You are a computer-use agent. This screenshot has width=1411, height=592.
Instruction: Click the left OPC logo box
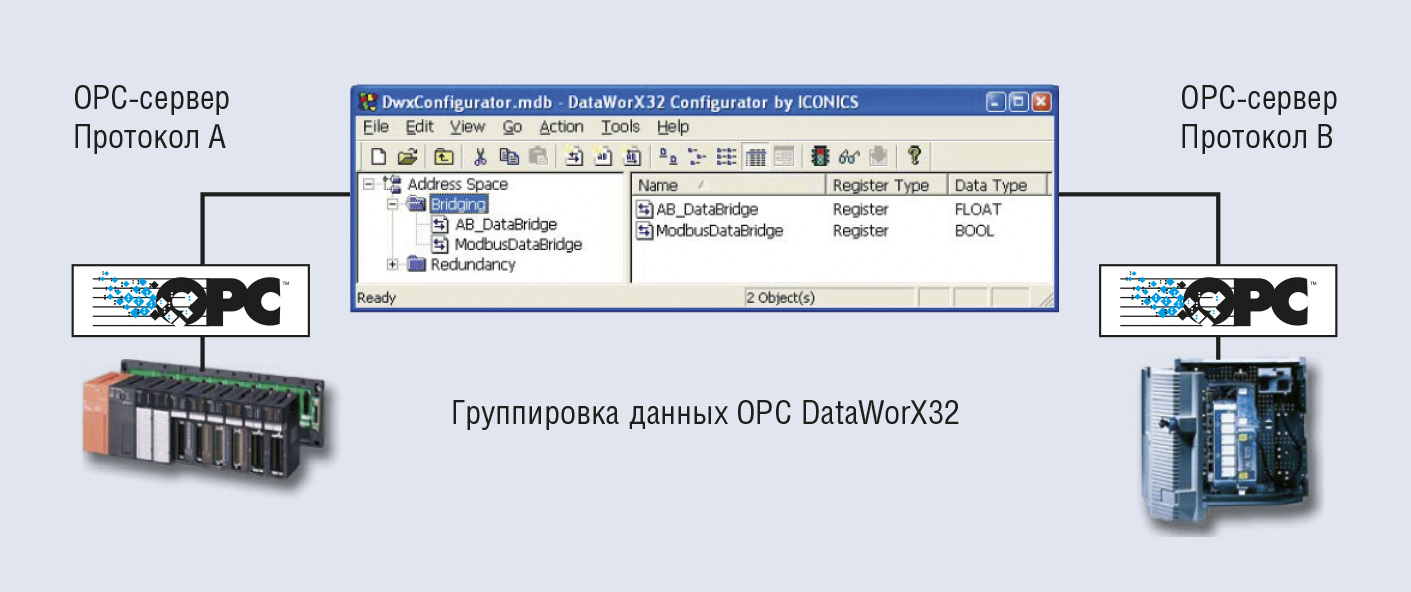coord(191,300)
